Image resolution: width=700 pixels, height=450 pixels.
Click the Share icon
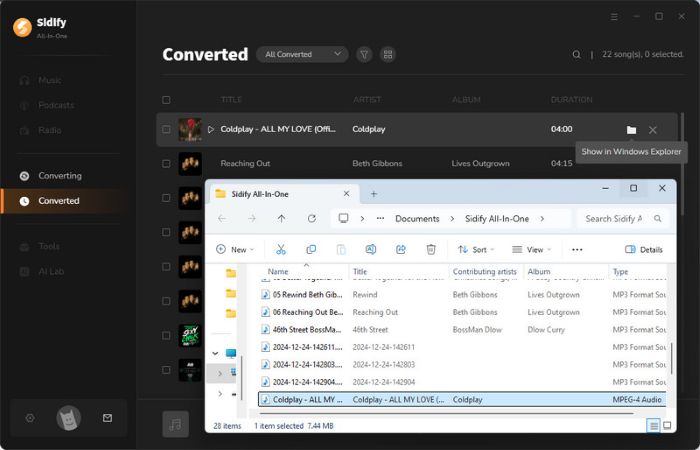coord(401,250)
